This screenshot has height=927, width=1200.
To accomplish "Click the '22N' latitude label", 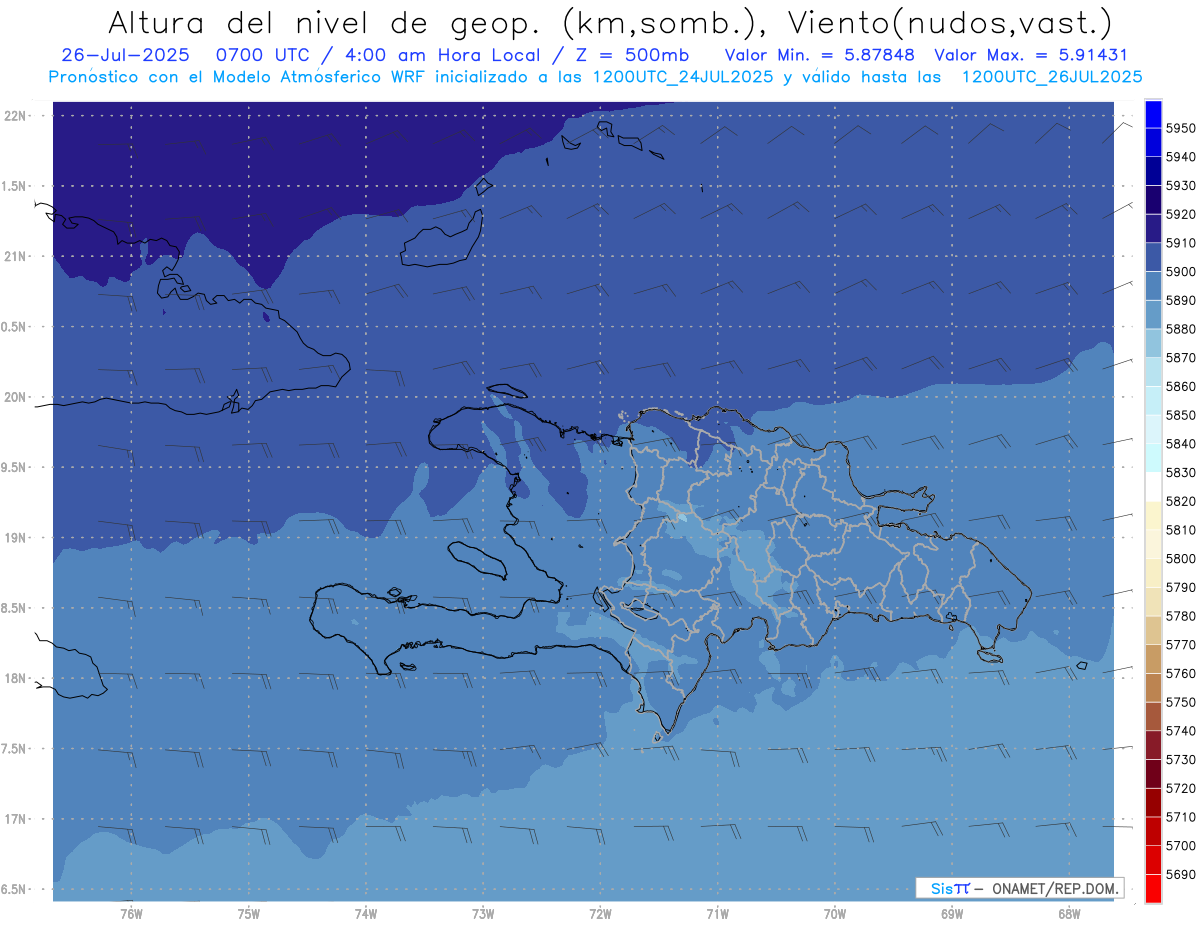I will [x=16, y=116].
